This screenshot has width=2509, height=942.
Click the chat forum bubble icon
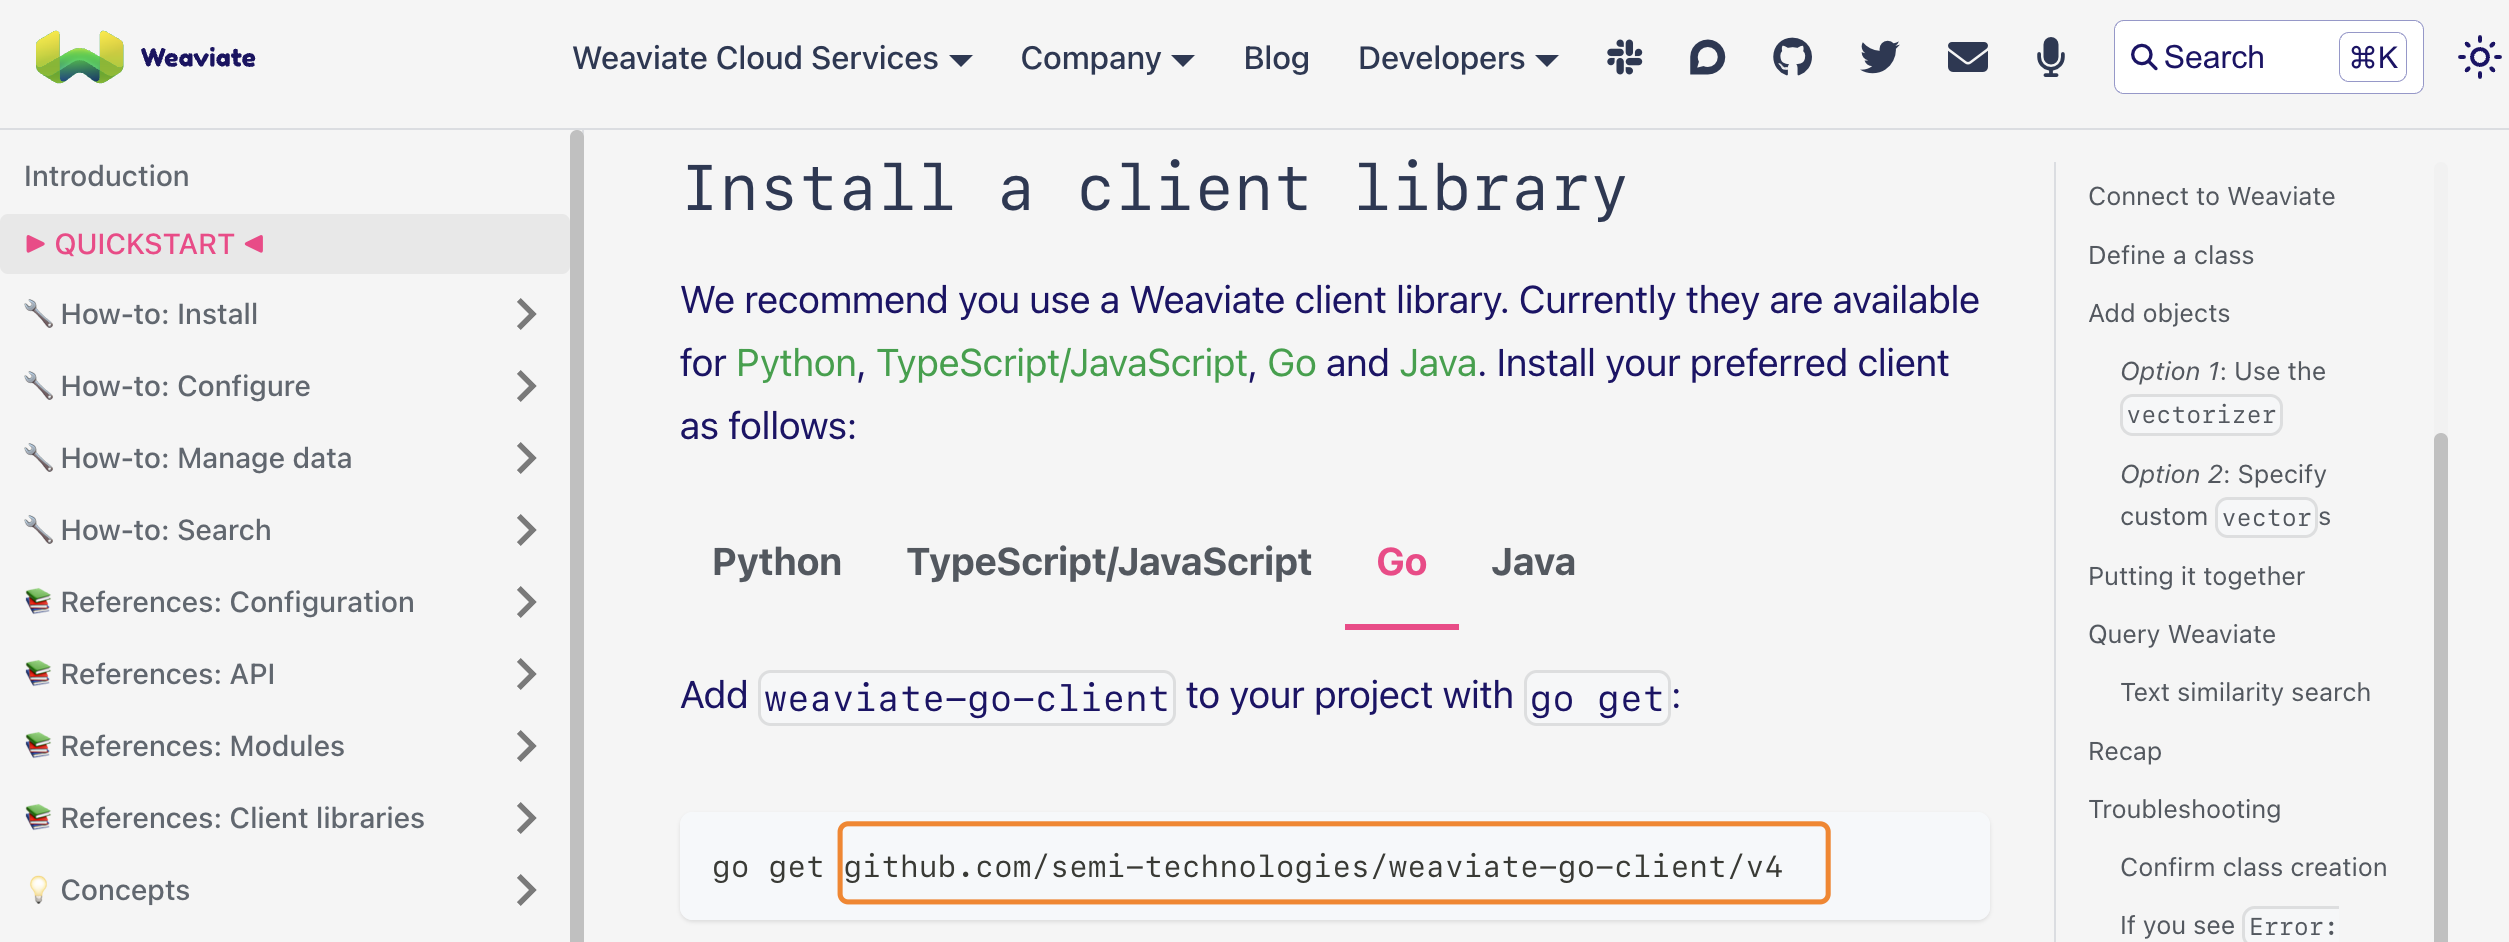tap(1706, 57)
